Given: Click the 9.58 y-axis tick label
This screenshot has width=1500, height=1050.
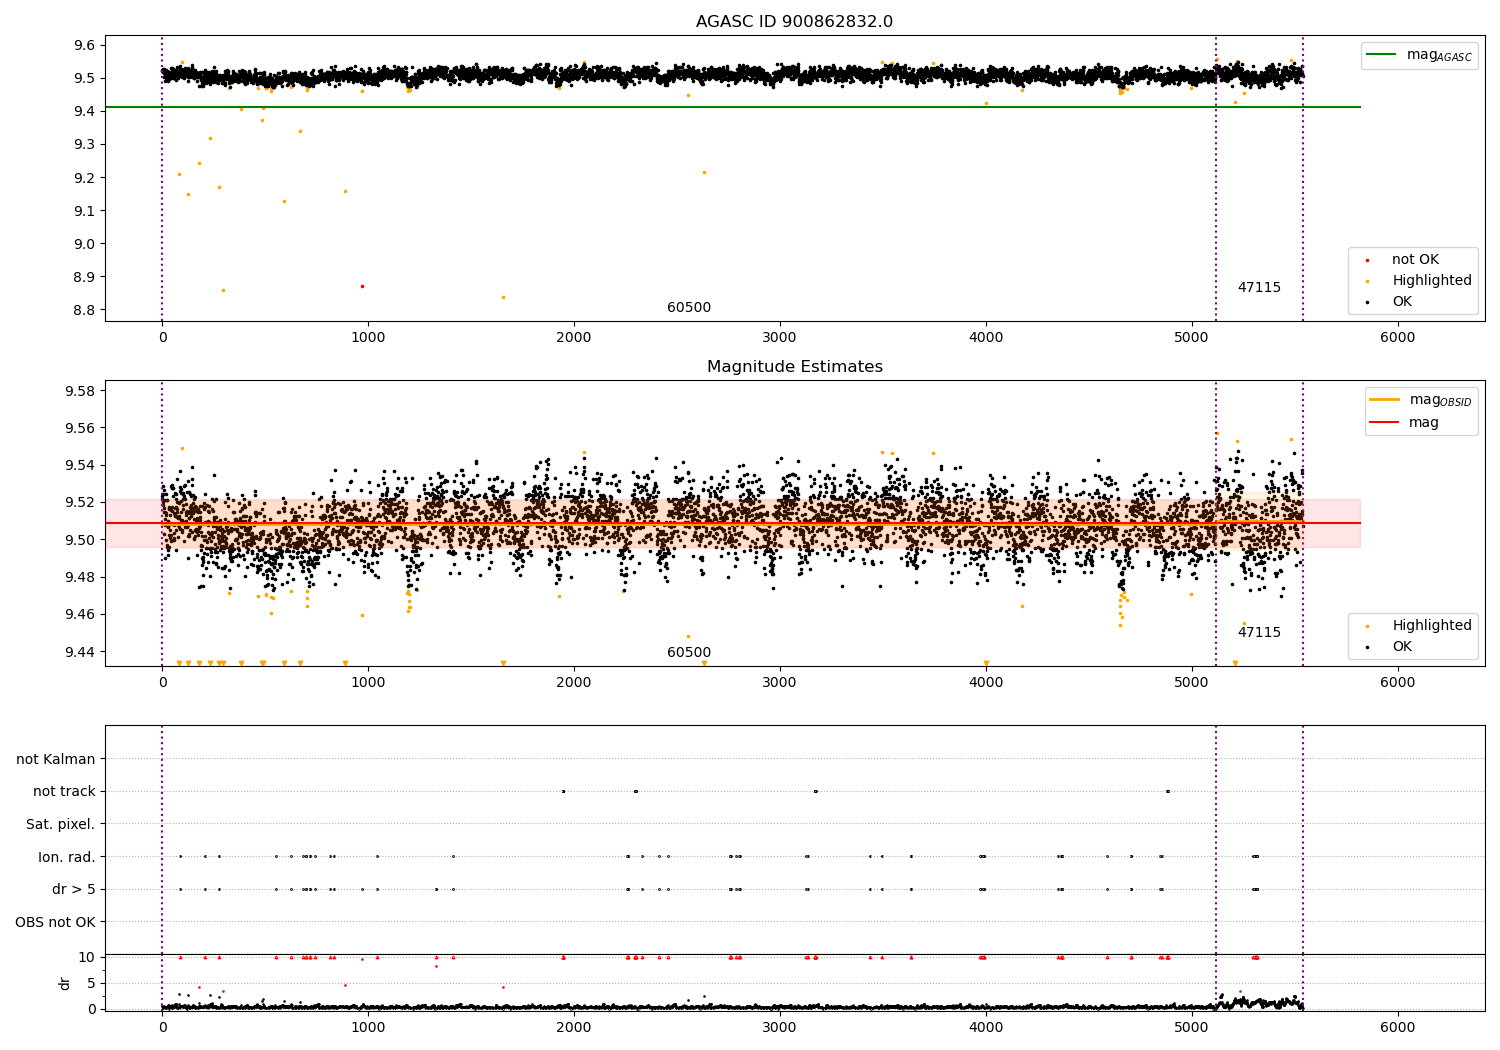Looking at the screenshot, I should coord(81,390).
